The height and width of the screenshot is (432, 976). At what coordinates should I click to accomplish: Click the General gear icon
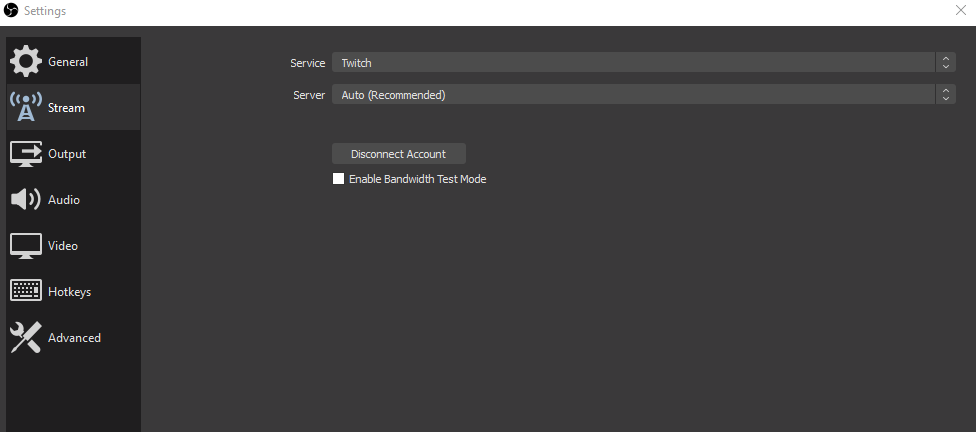26,61
